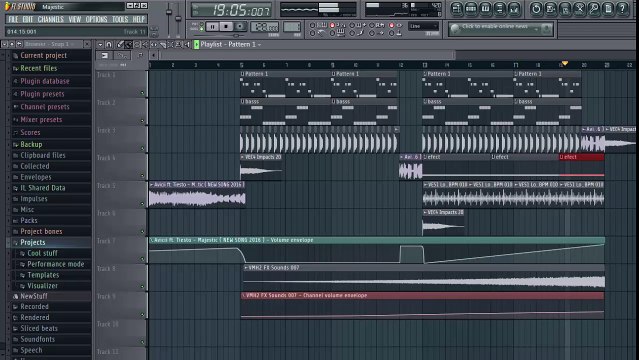Open the VEC4 Impacts 20 clip menu on Track 4

243,157
